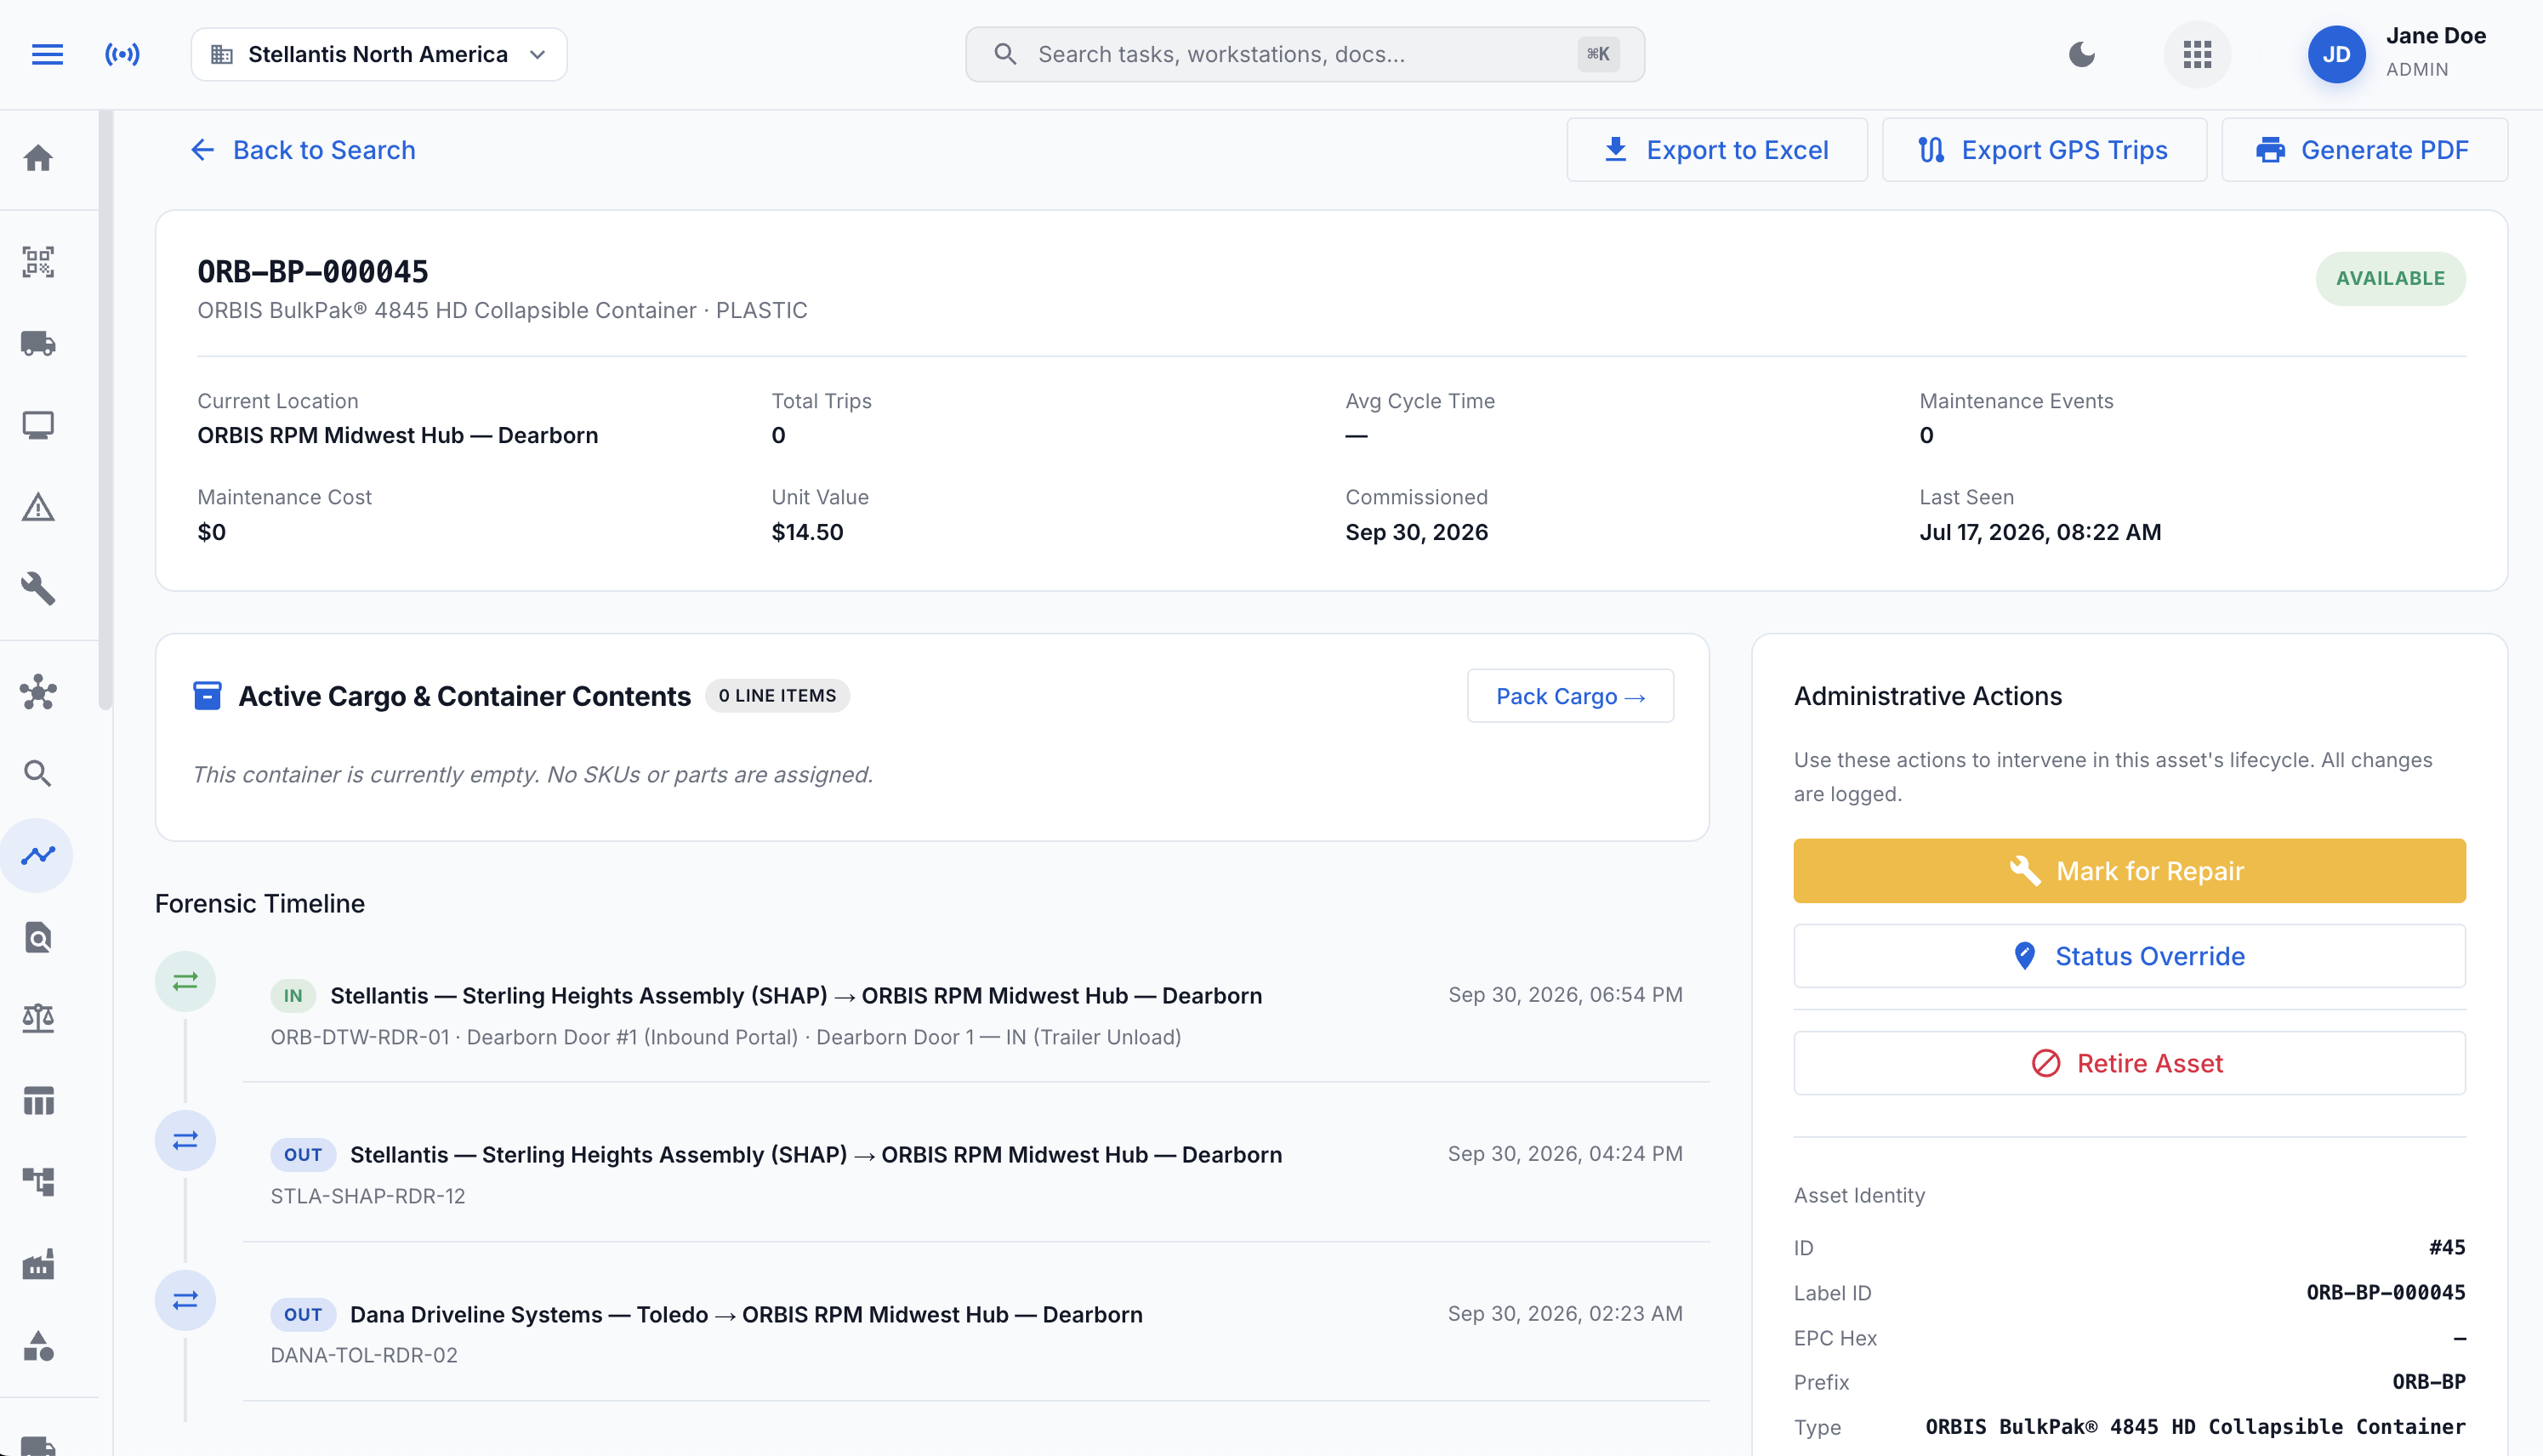Click the Prefix value ORB-BP

click(x=2429, y=1382)
